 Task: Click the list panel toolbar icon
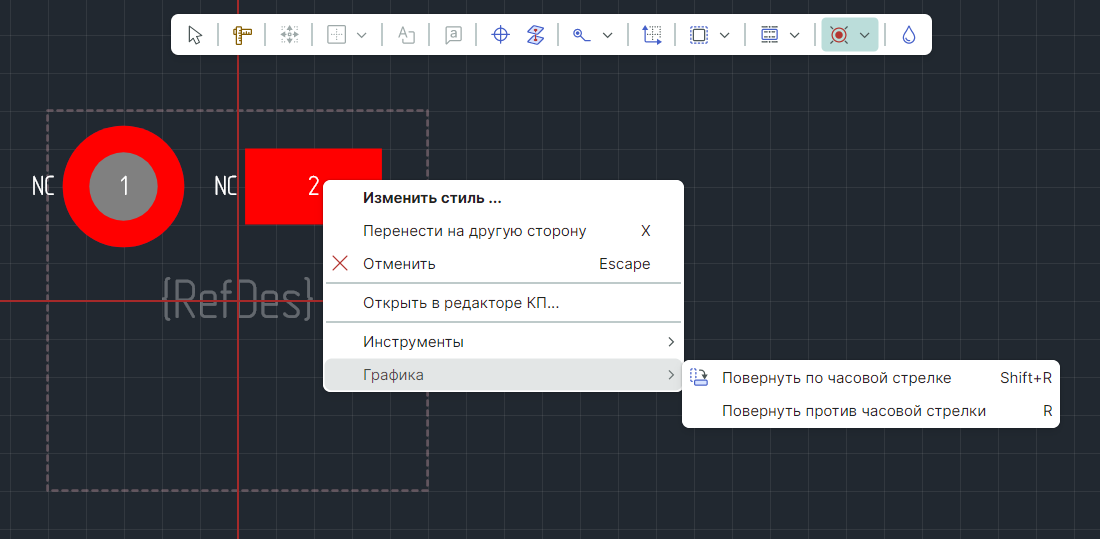coord(770,34)
